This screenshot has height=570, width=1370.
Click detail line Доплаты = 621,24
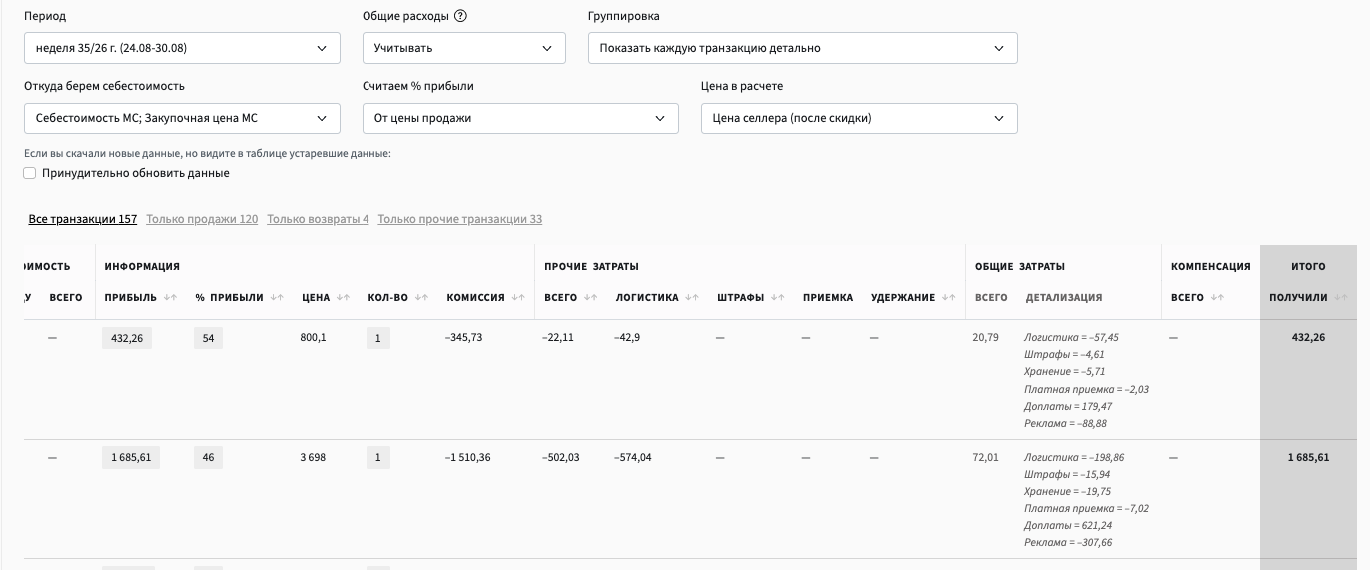coord(1068,526)
